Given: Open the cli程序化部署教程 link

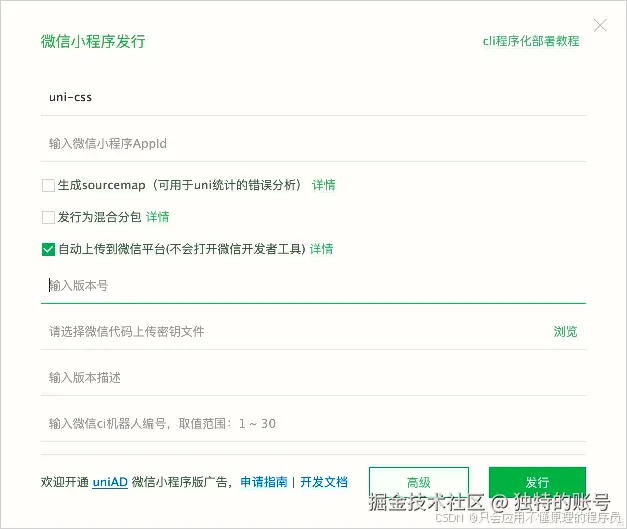Looking at the screenshot, I should [x=531, y=41].
